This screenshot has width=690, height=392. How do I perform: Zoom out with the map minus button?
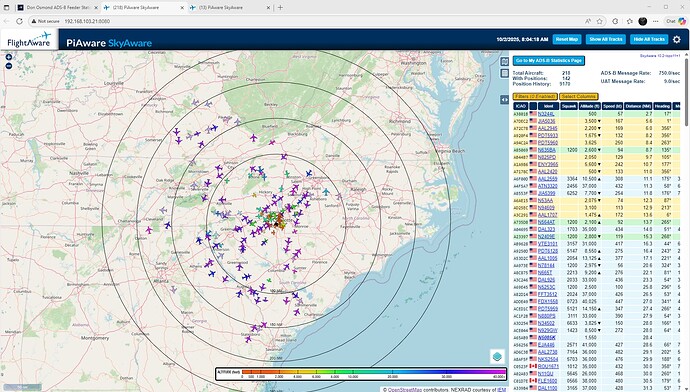(x=8, y=66)
